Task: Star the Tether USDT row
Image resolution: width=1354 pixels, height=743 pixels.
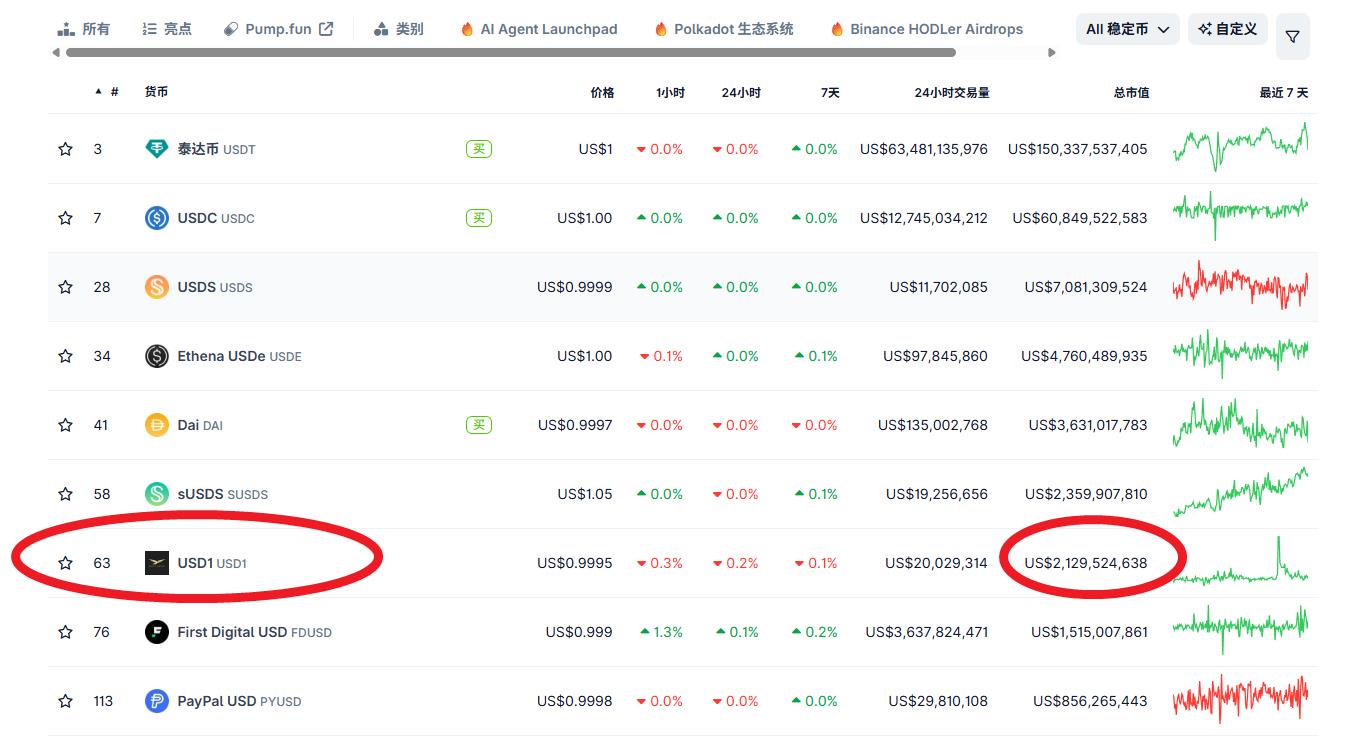Action: [x=65, y=149]
